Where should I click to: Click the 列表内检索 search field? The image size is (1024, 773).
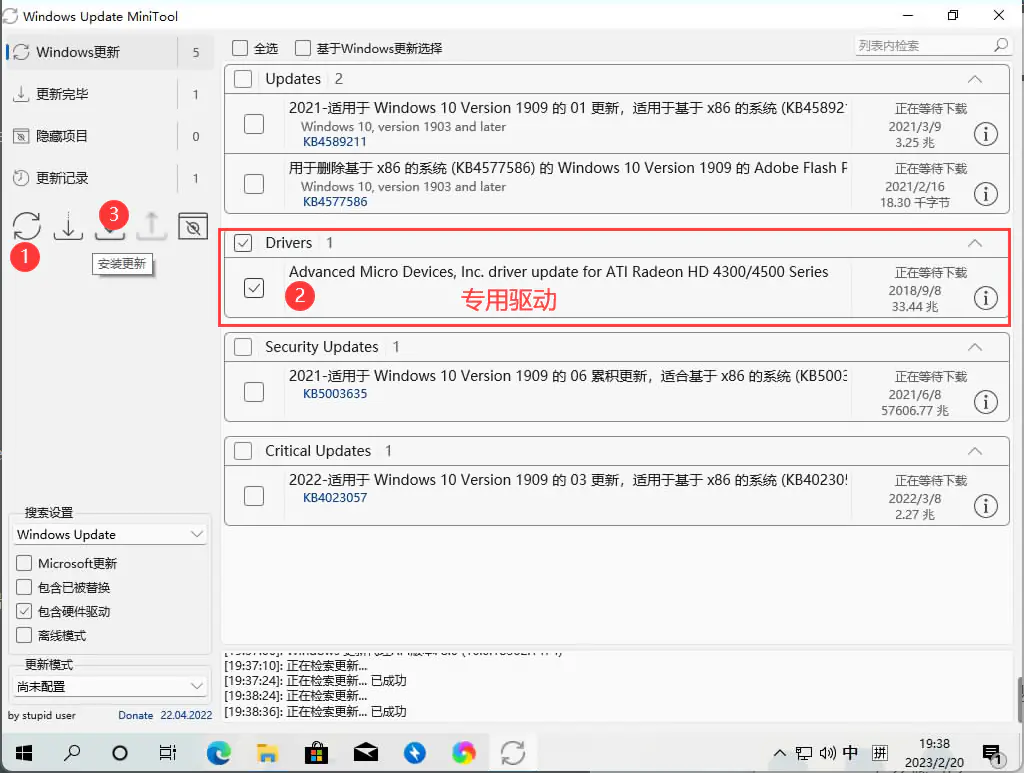pos(922,46)
